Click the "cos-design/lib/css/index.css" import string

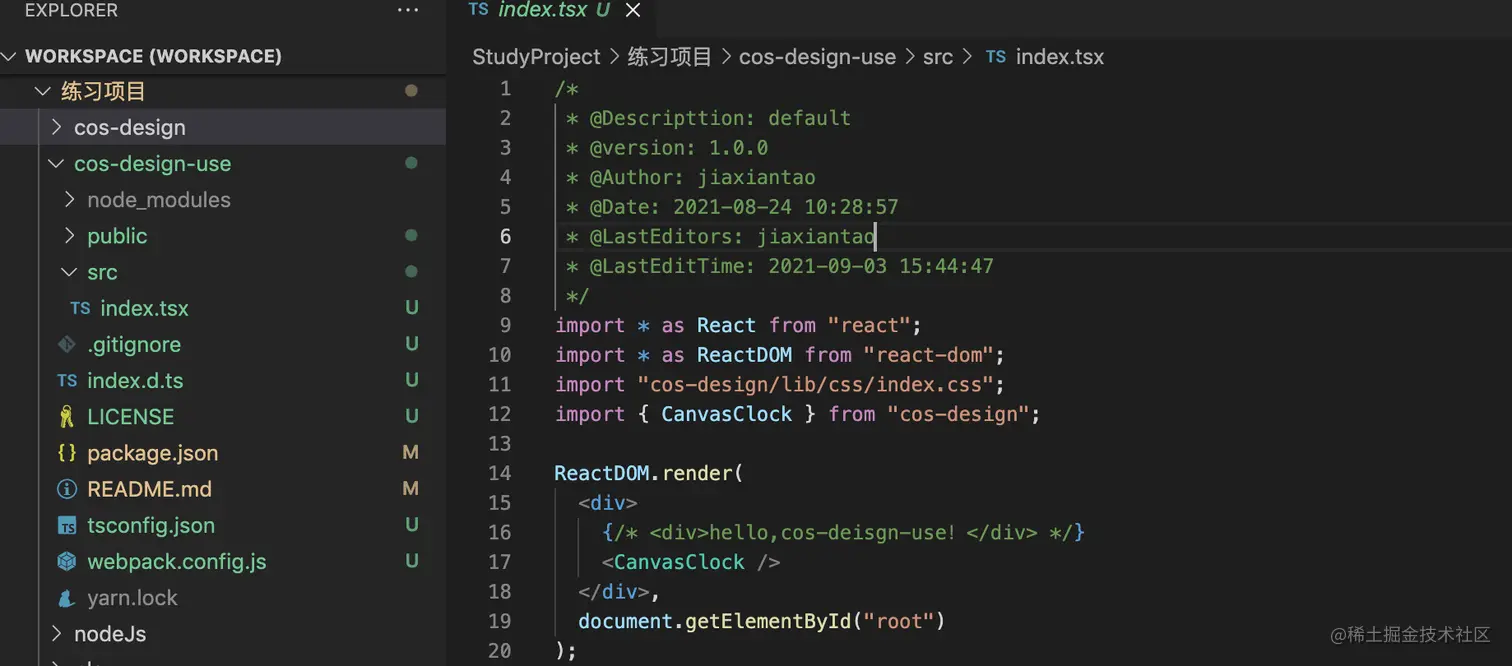[821, 385]
